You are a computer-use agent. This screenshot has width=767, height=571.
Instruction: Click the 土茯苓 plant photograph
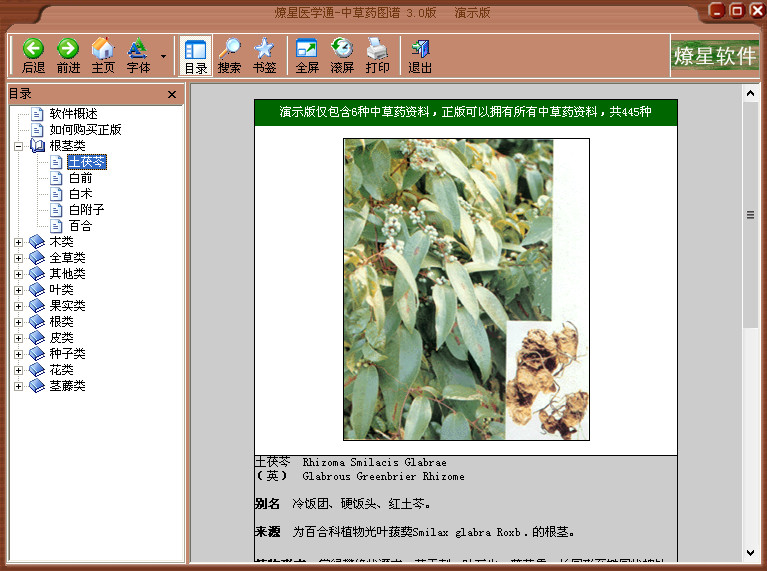tap(466, 289)
